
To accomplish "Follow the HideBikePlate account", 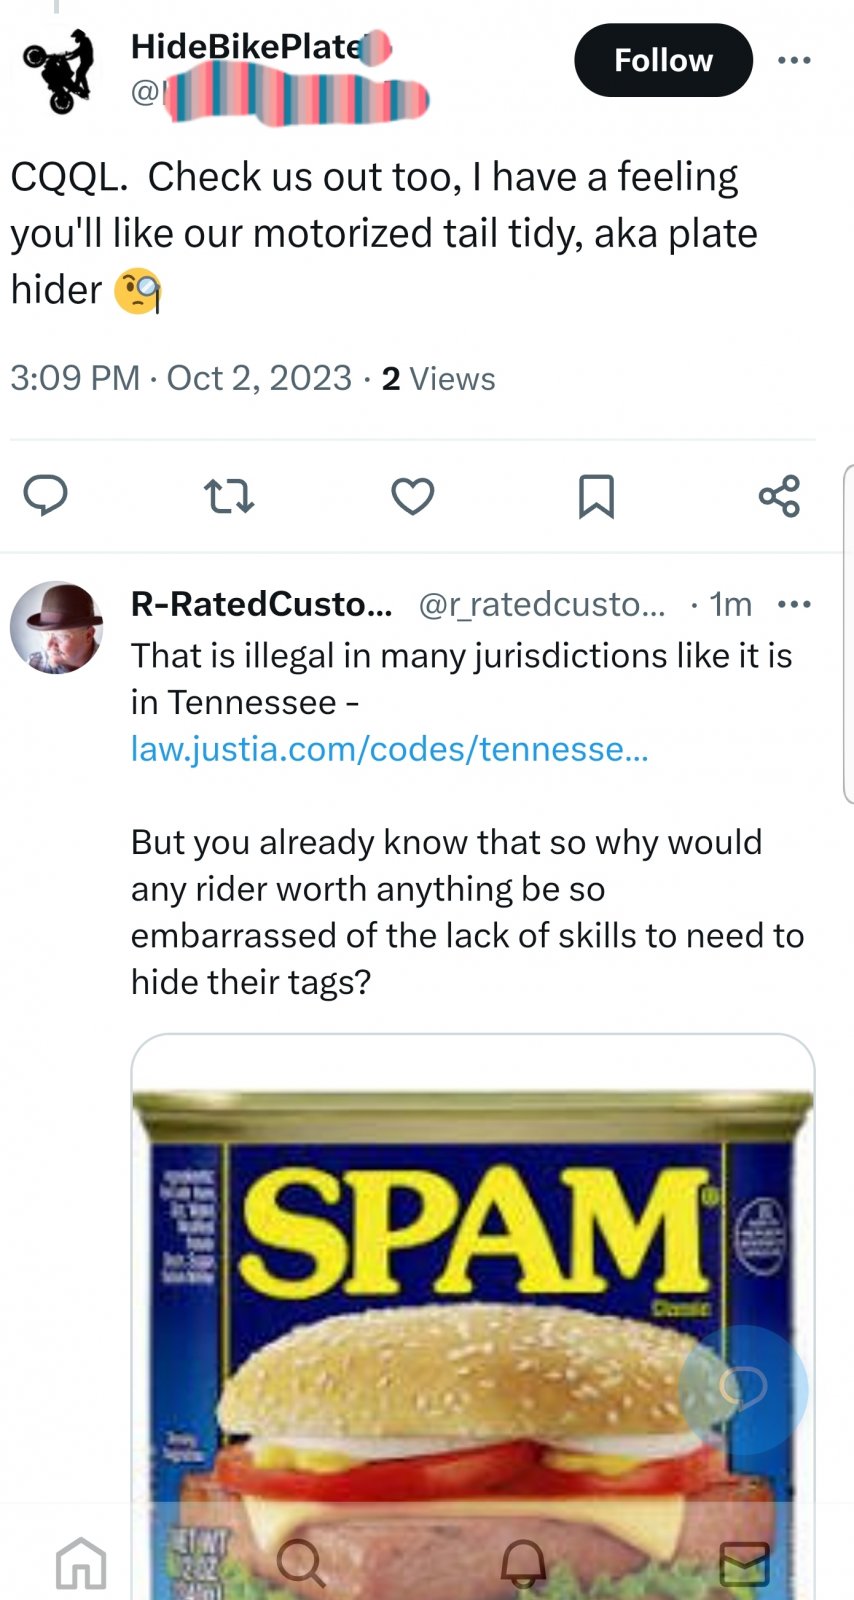I will pyautogui.click(x=663, y=61).
